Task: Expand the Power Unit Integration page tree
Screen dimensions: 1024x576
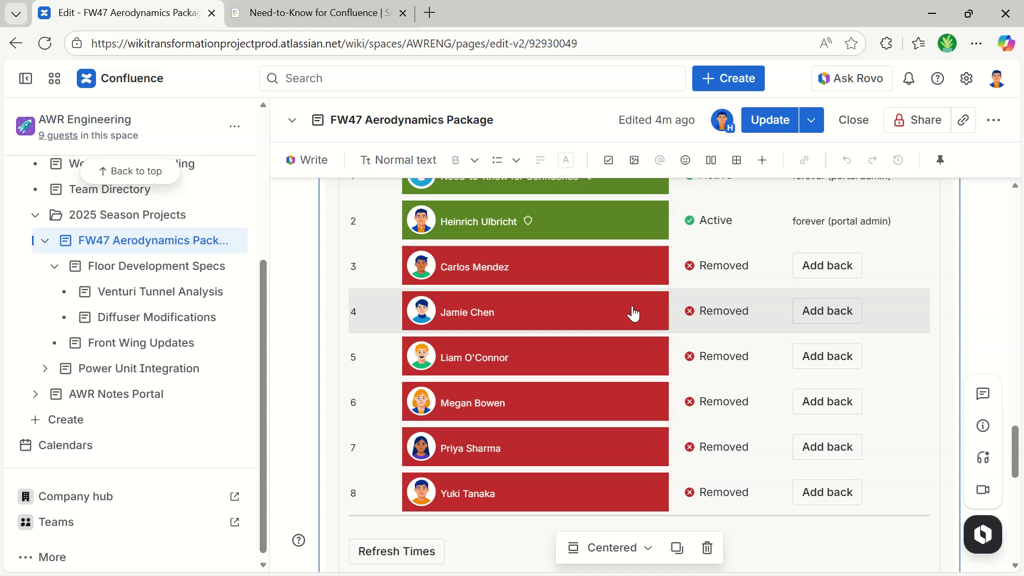Action: click(x=45, y=369)
